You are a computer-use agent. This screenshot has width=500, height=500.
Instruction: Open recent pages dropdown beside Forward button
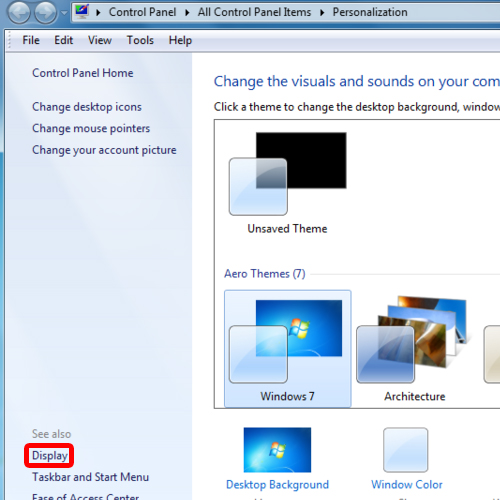(x=64, y=13)
